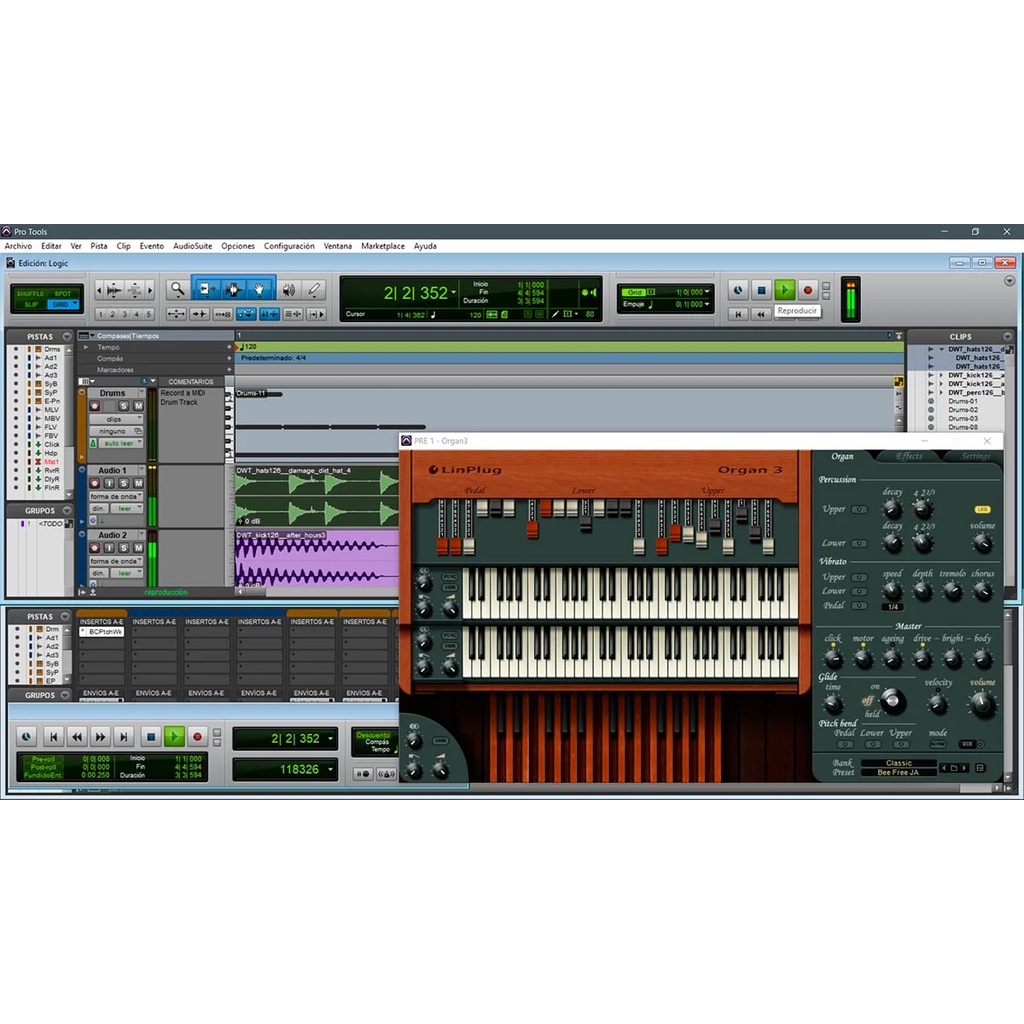Screen dimensions: 1024x1024
Task: Click the top toolbar Play button
Action: 784,290
